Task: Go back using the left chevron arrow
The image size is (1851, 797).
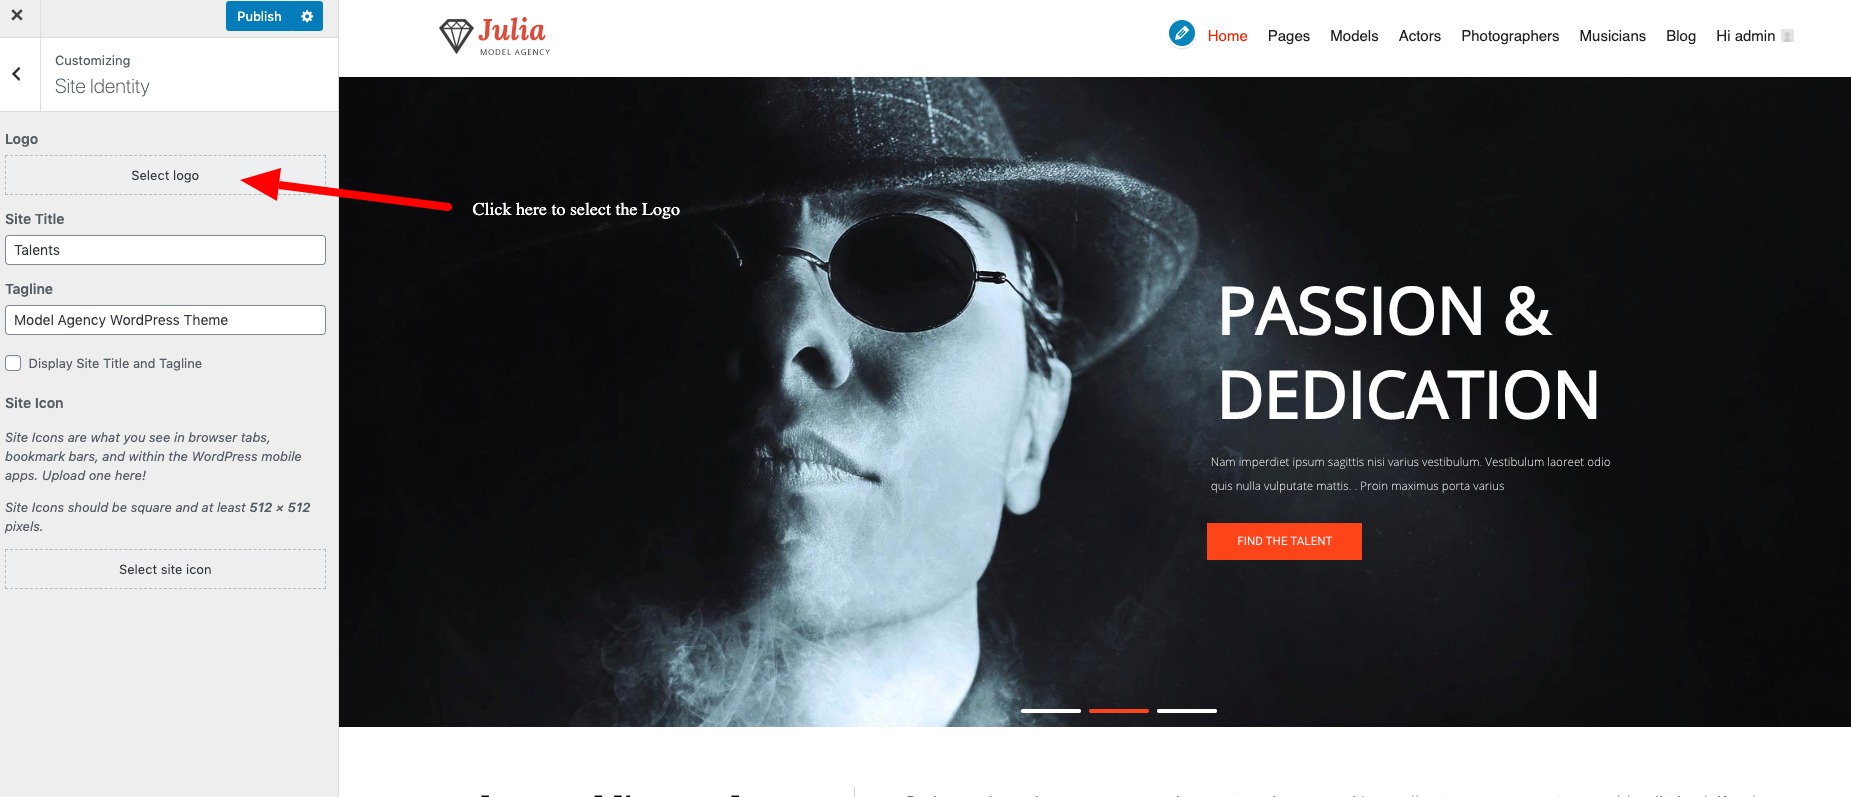Action: point(17,74)
